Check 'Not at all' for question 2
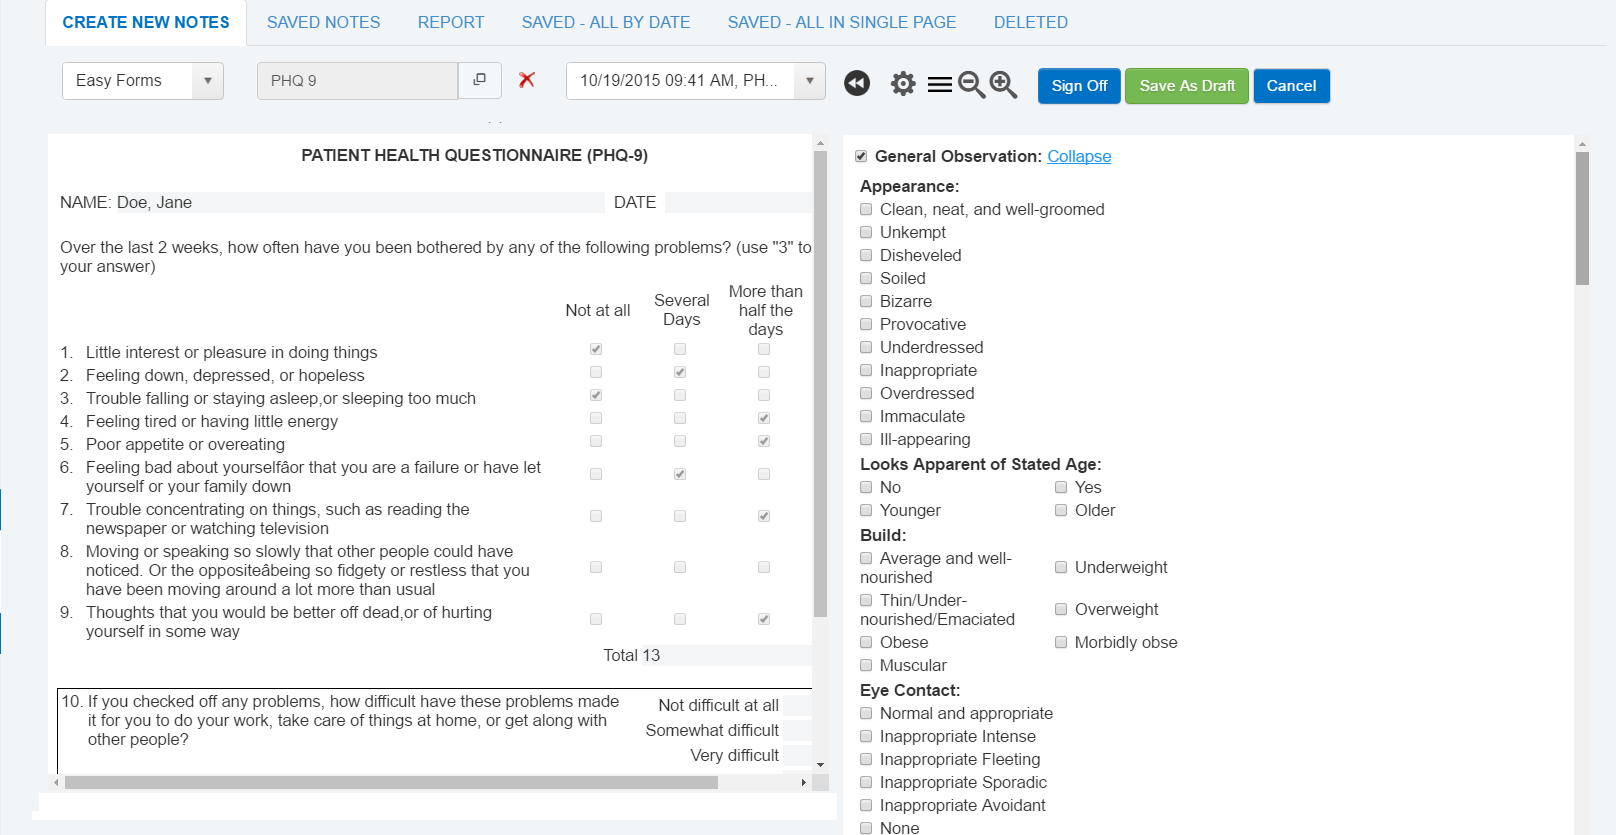The image size is (1616, 835). 596,372
